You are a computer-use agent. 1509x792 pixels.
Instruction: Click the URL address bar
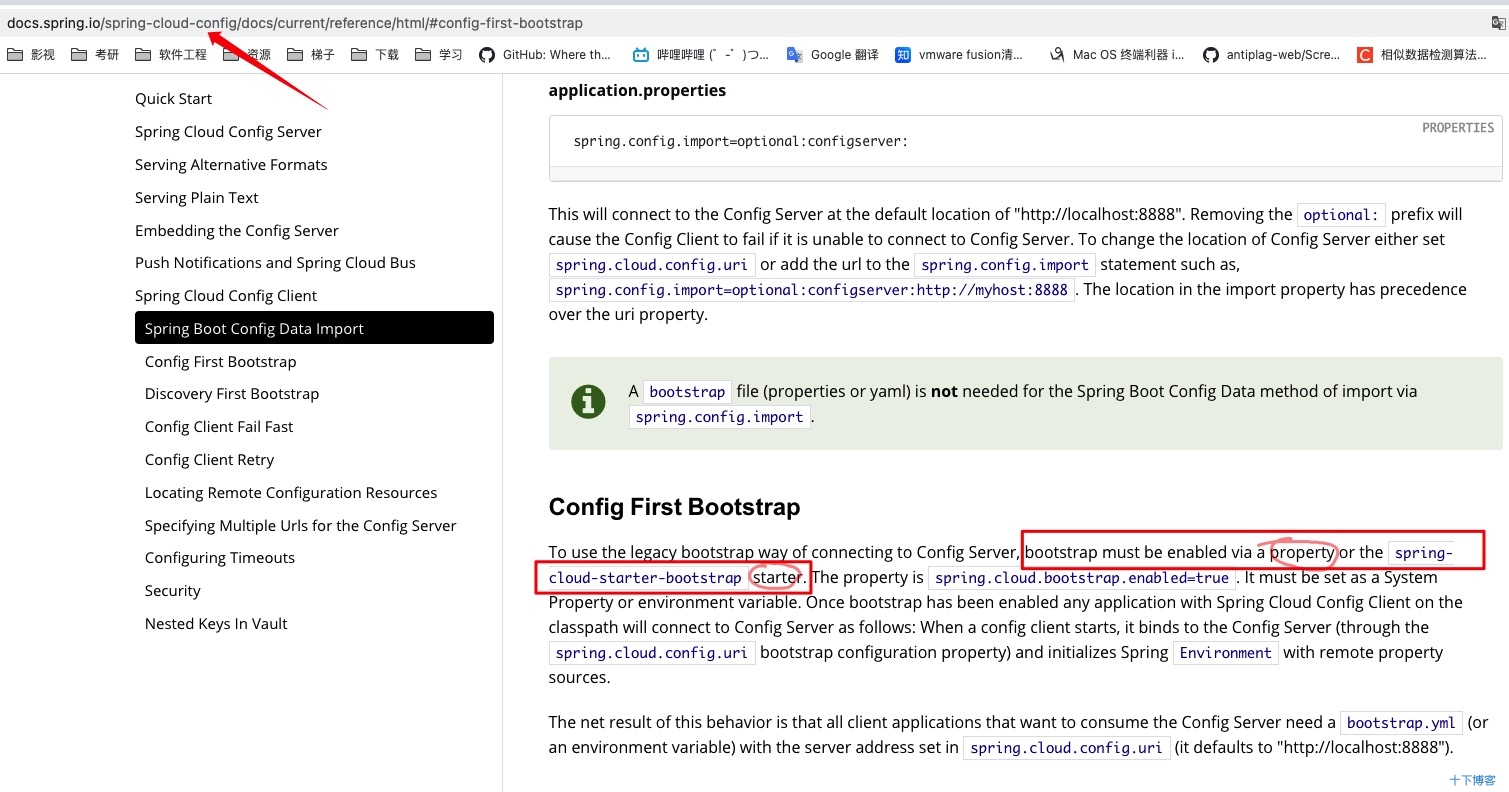740,22
